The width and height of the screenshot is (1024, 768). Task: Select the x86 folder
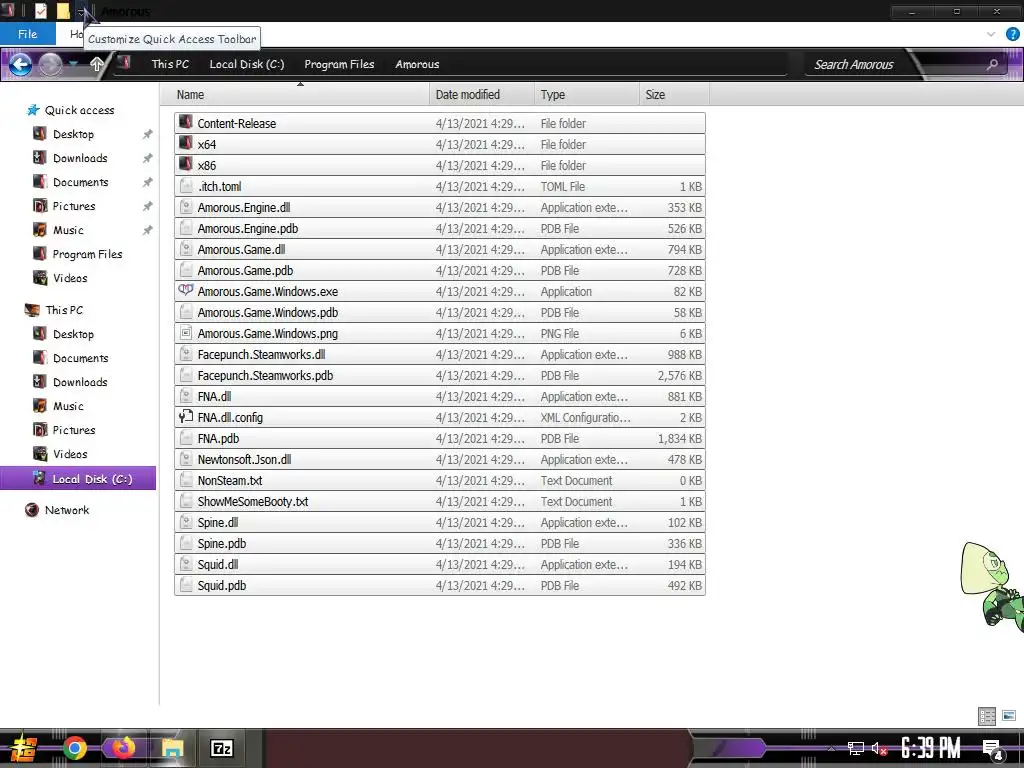coord(440,165)
